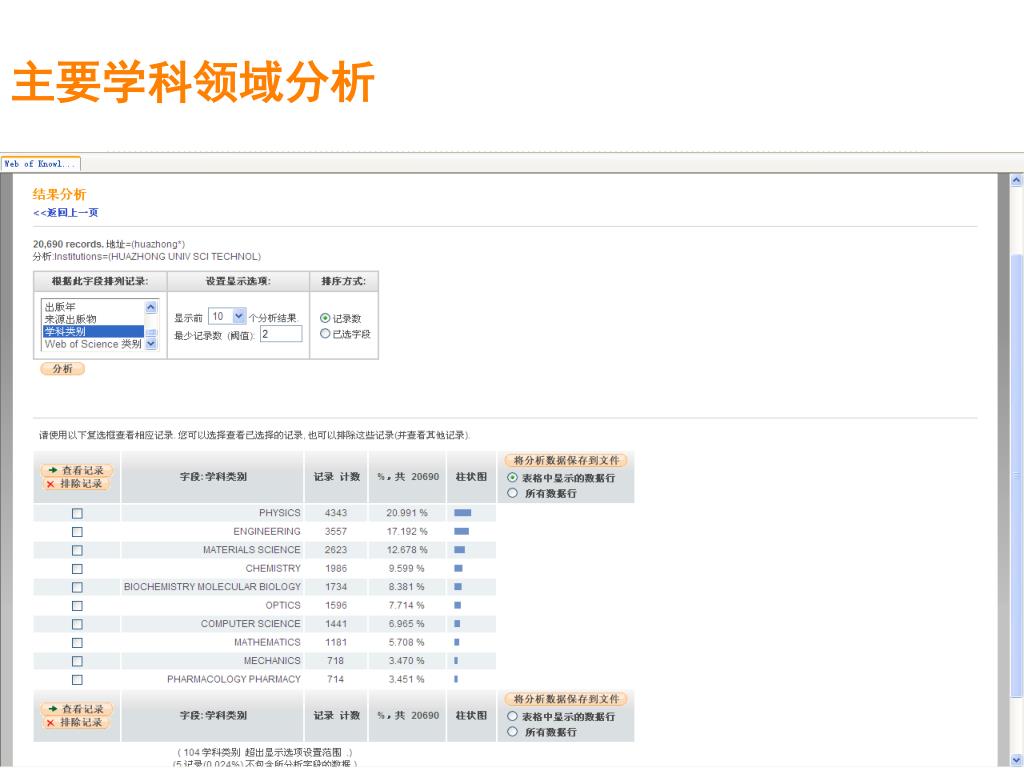Select 学科类别 in the field list
This screenshot has width=1024, height=768.
pos(93,331)
